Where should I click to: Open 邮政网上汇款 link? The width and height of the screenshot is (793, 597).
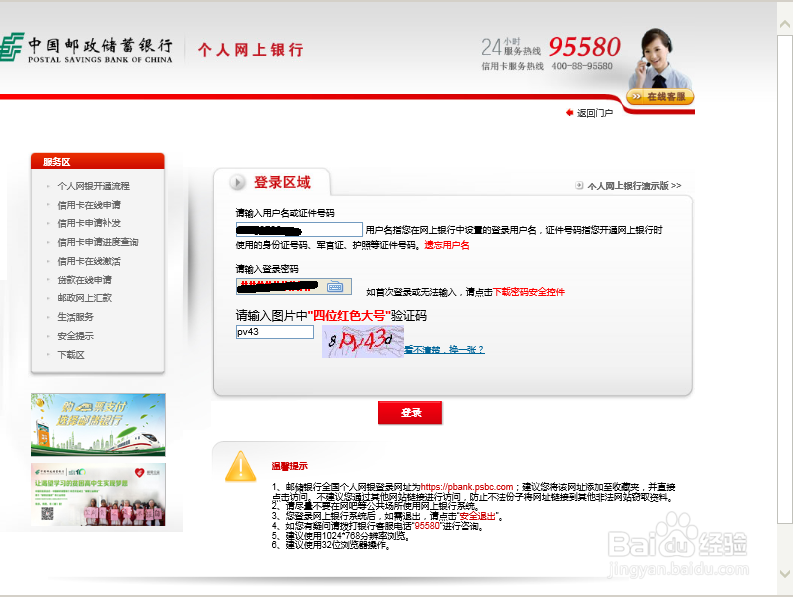click(x=84, y=298)
